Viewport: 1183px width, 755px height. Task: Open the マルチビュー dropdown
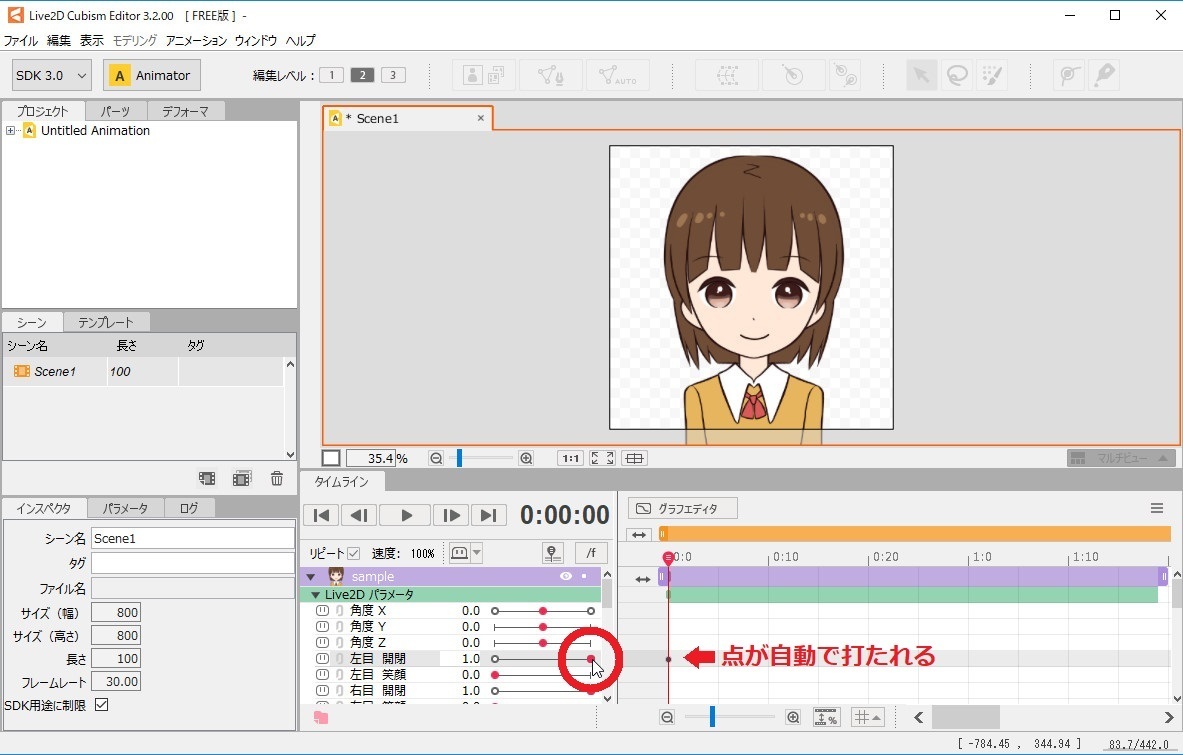[1121, 458]
